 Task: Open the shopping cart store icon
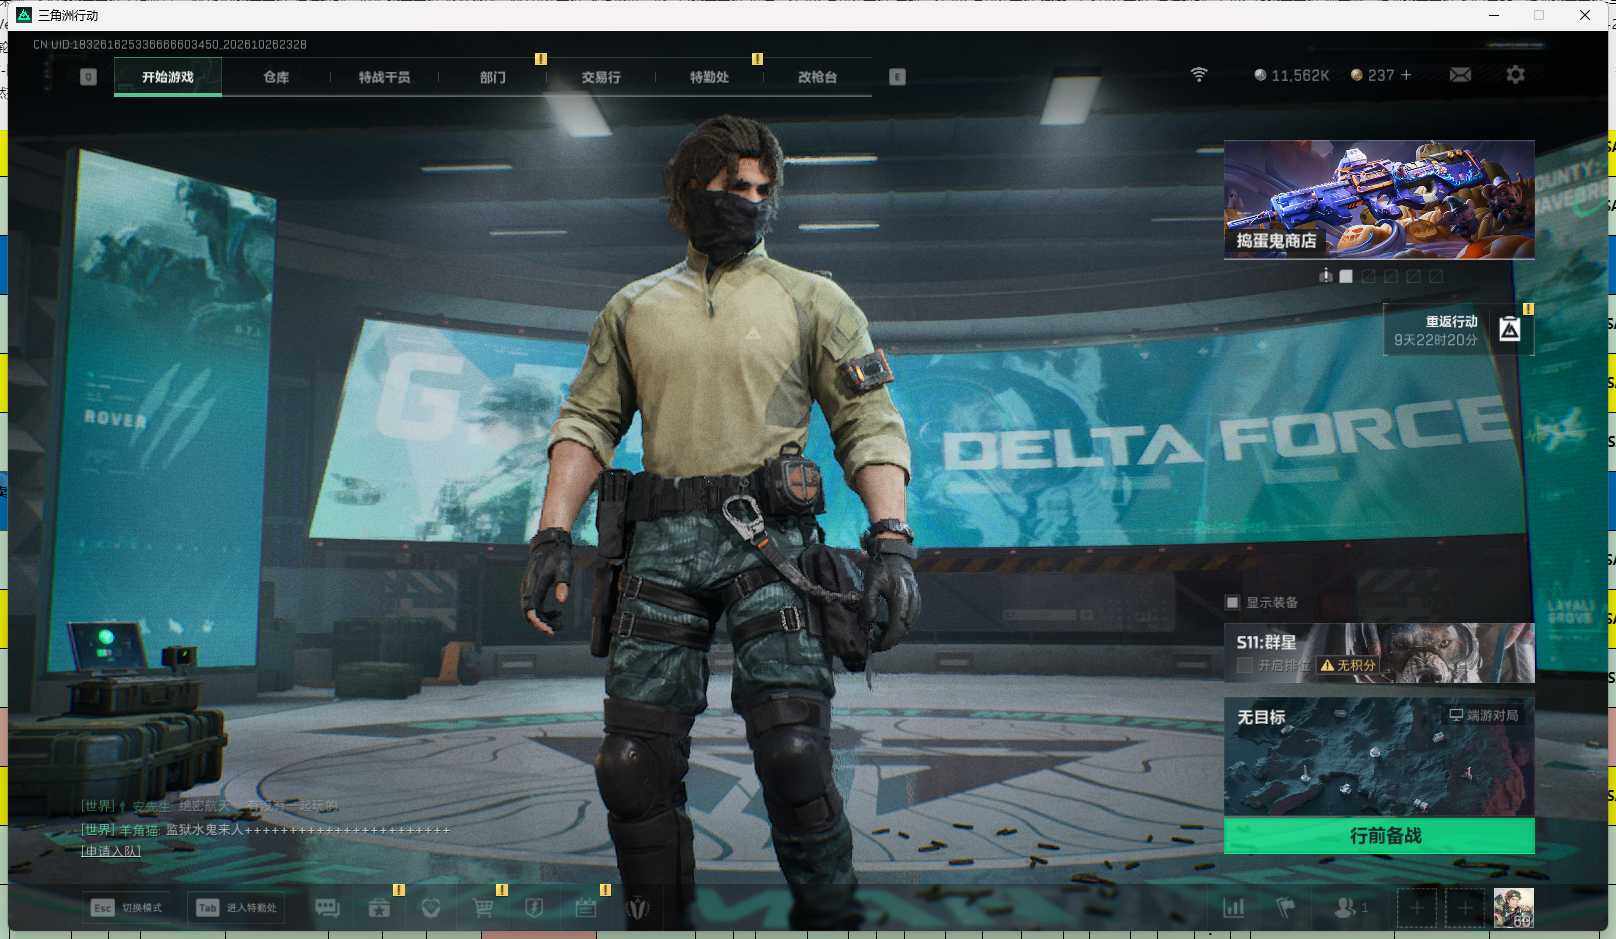coord(483,908)
